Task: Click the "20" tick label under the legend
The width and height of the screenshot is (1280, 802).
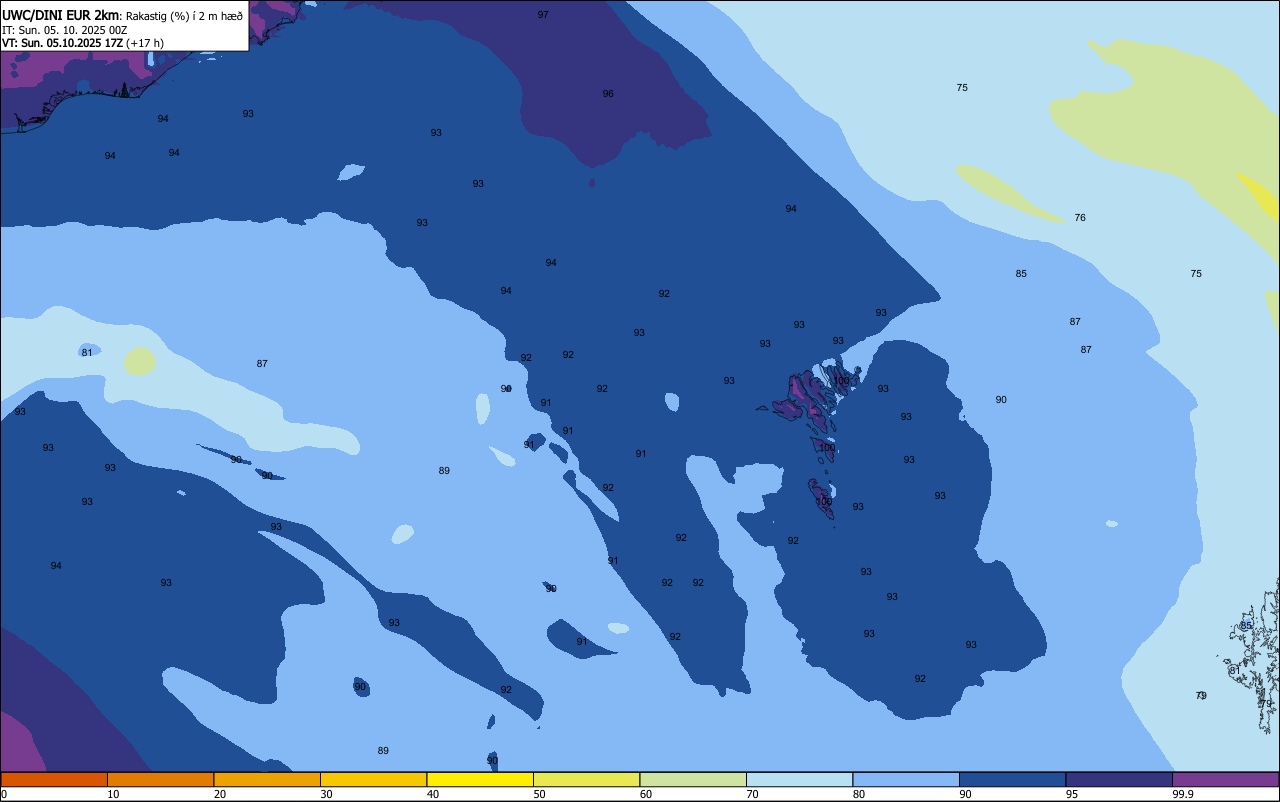Action: (x=220, y=794)
